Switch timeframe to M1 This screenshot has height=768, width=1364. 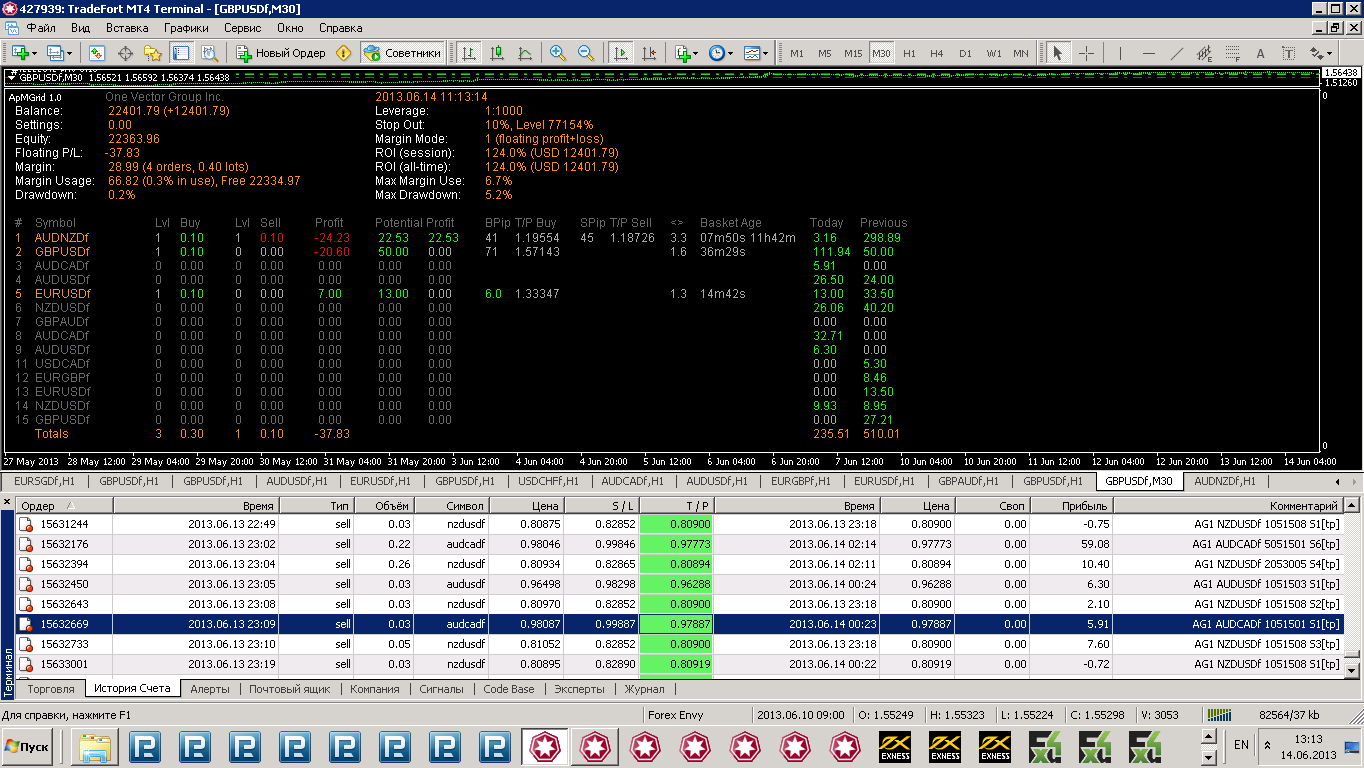click(797, 53)
